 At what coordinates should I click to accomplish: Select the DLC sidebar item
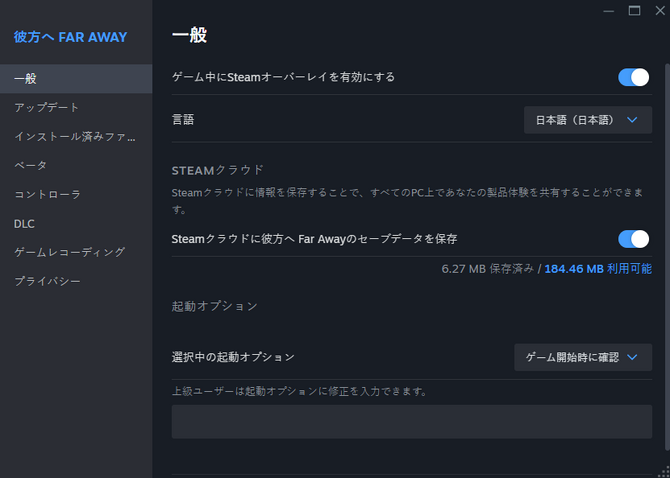pos(76,223)
